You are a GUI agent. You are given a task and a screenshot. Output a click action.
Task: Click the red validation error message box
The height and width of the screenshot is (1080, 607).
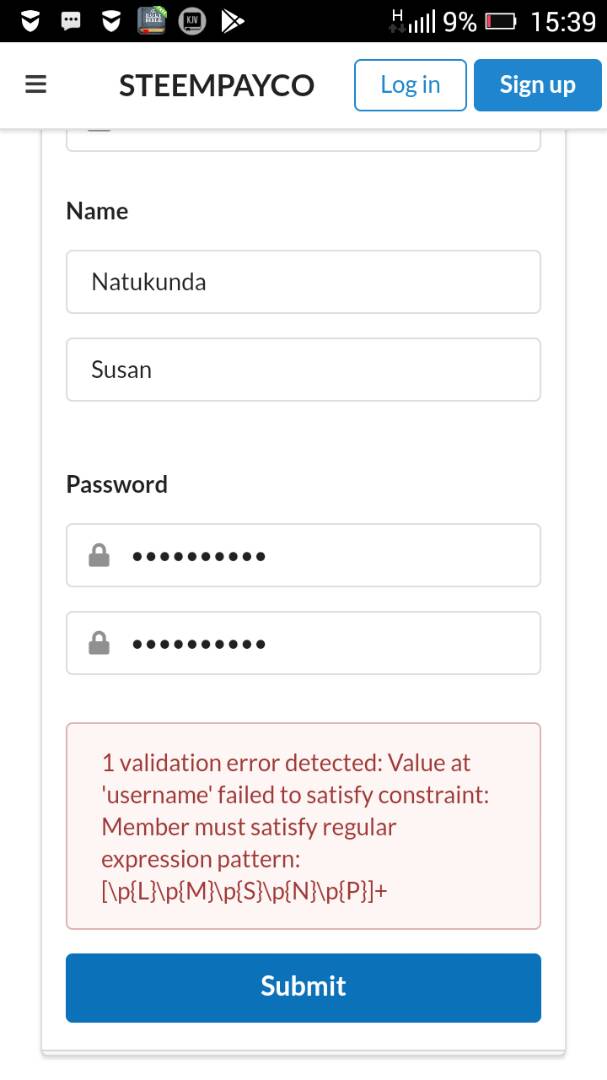(303, 826)
